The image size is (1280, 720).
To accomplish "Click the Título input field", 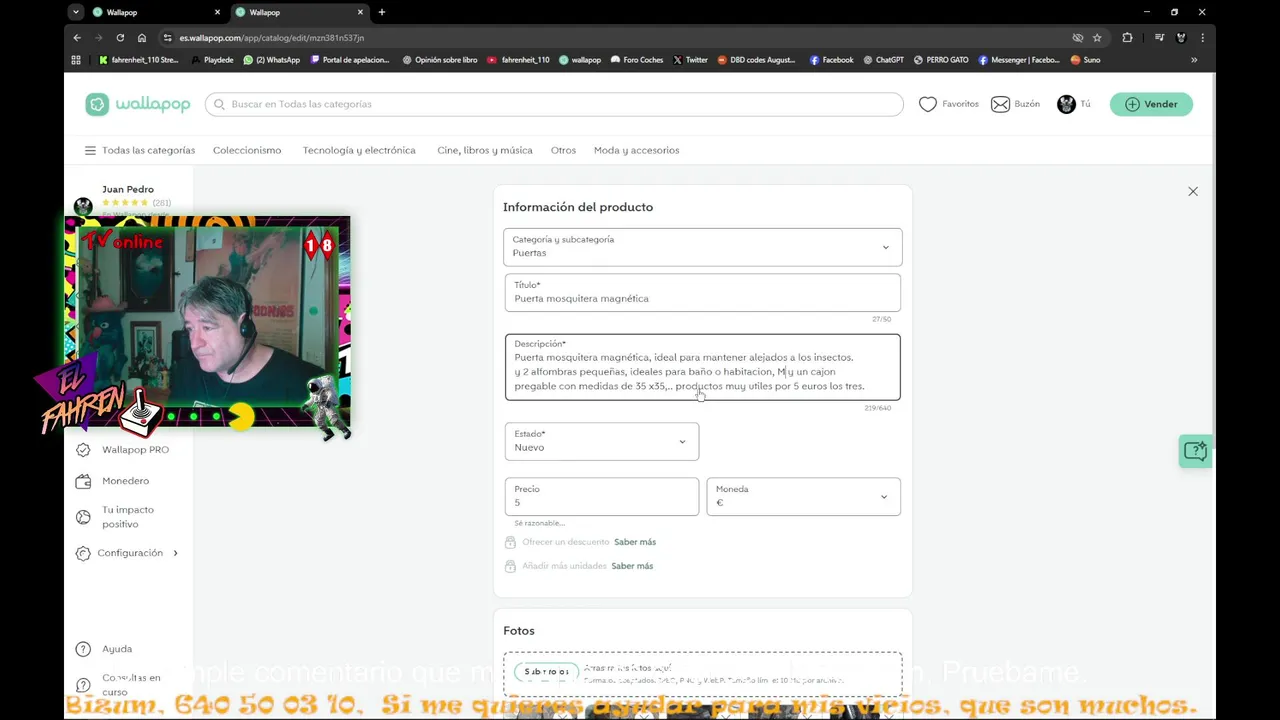I will tap(702, 292).
